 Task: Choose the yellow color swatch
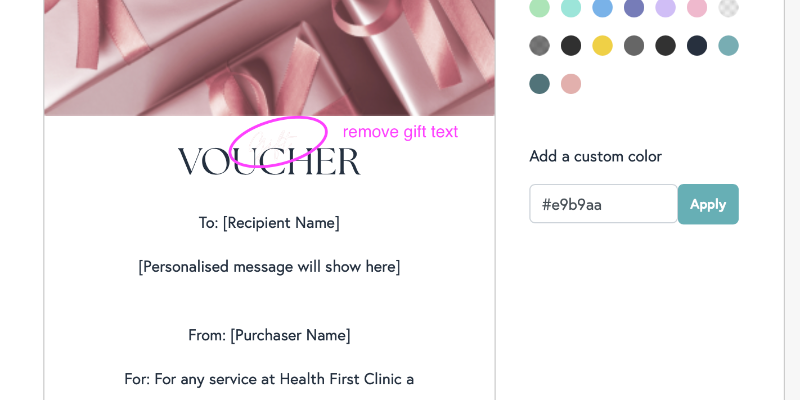603,45
